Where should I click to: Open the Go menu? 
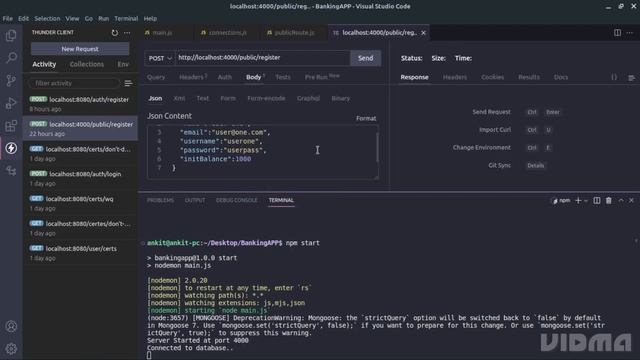click(89, 18)
